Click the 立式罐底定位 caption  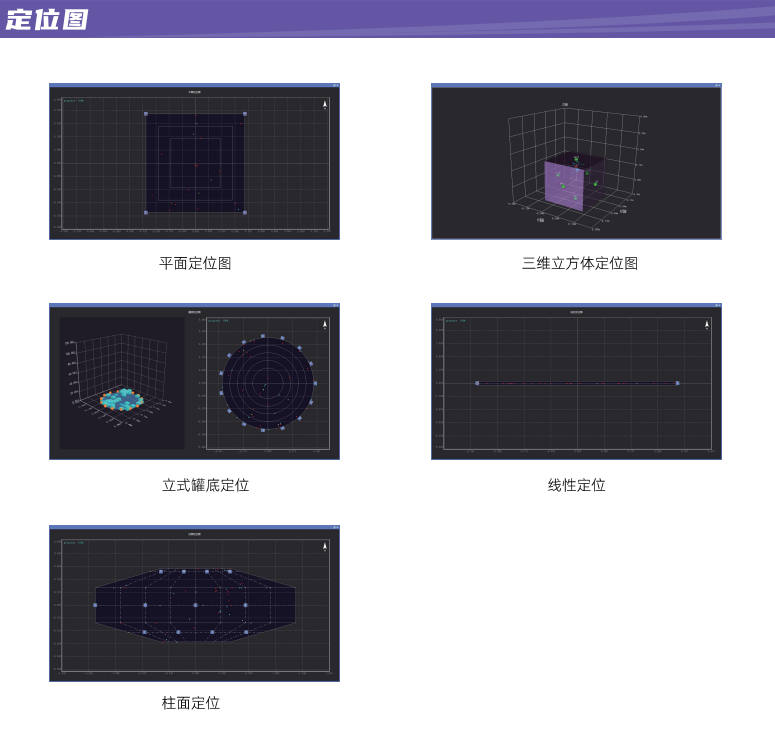[x=205, y=485]
